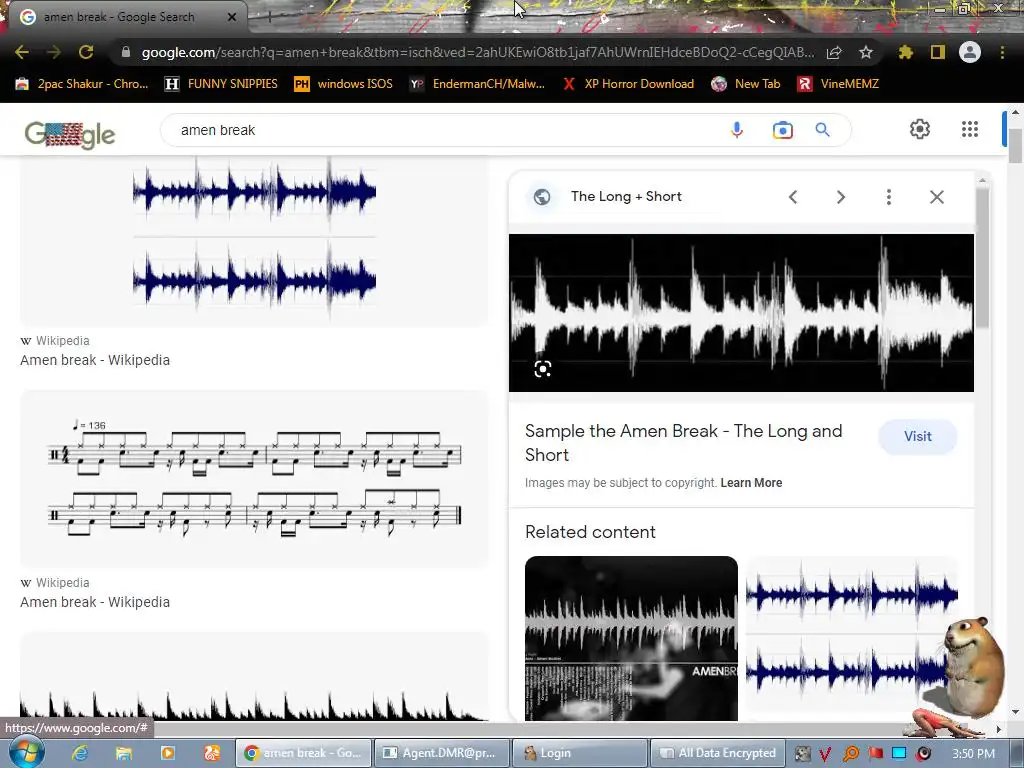Open the Google apps grid
The width and height of the screenshot is (1024, 768).
tap(970, 129)
